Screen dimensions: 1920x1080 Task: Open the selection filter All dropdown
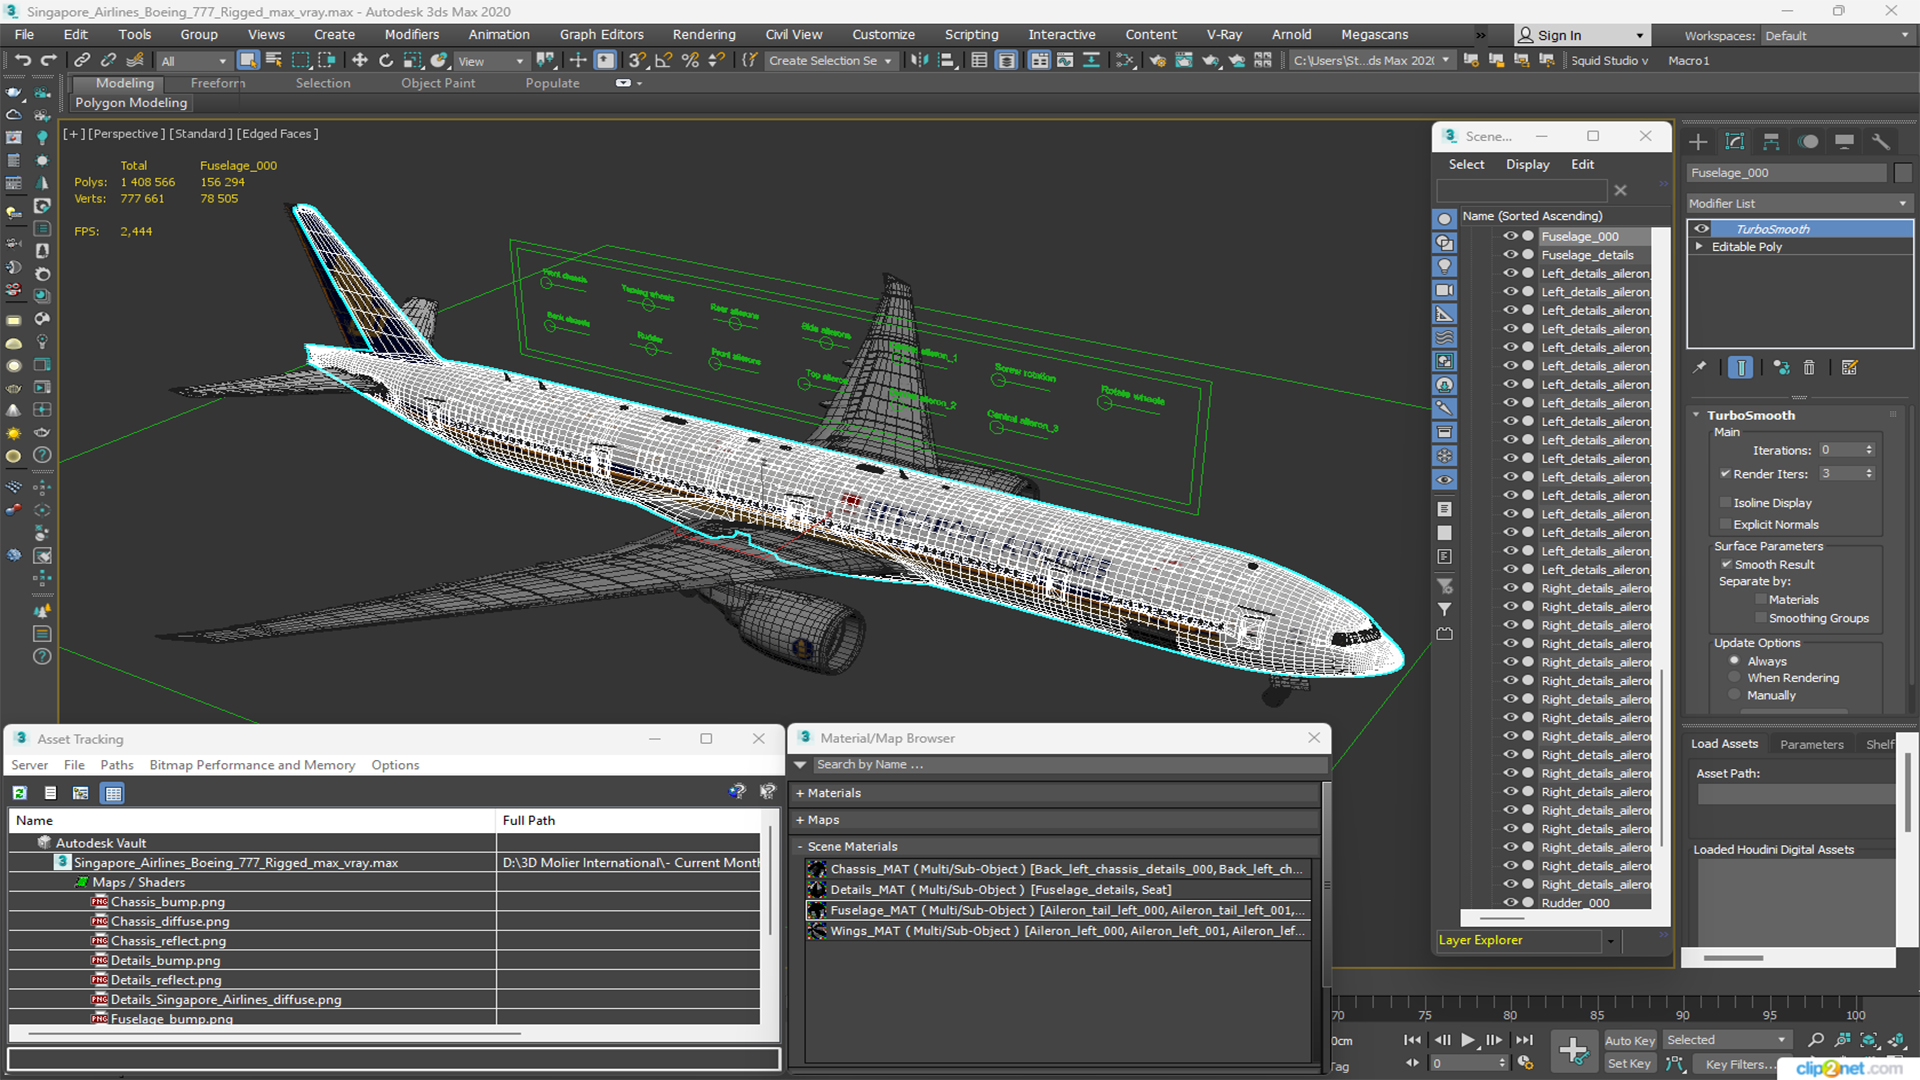click(193, 61)
